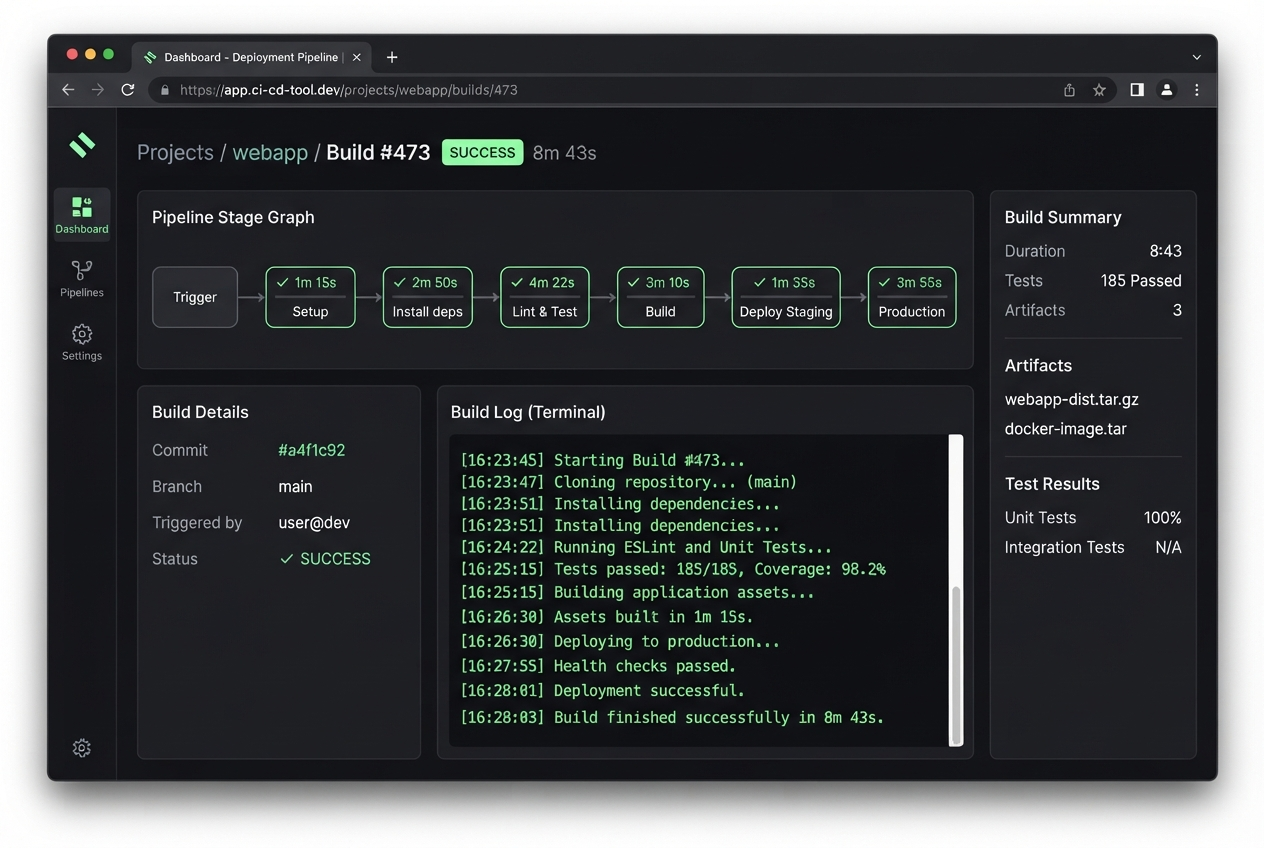The height and width of the screenshot is (848, 1264).
Task: Go to Projects breadcrumb
Action: point(175,152)
